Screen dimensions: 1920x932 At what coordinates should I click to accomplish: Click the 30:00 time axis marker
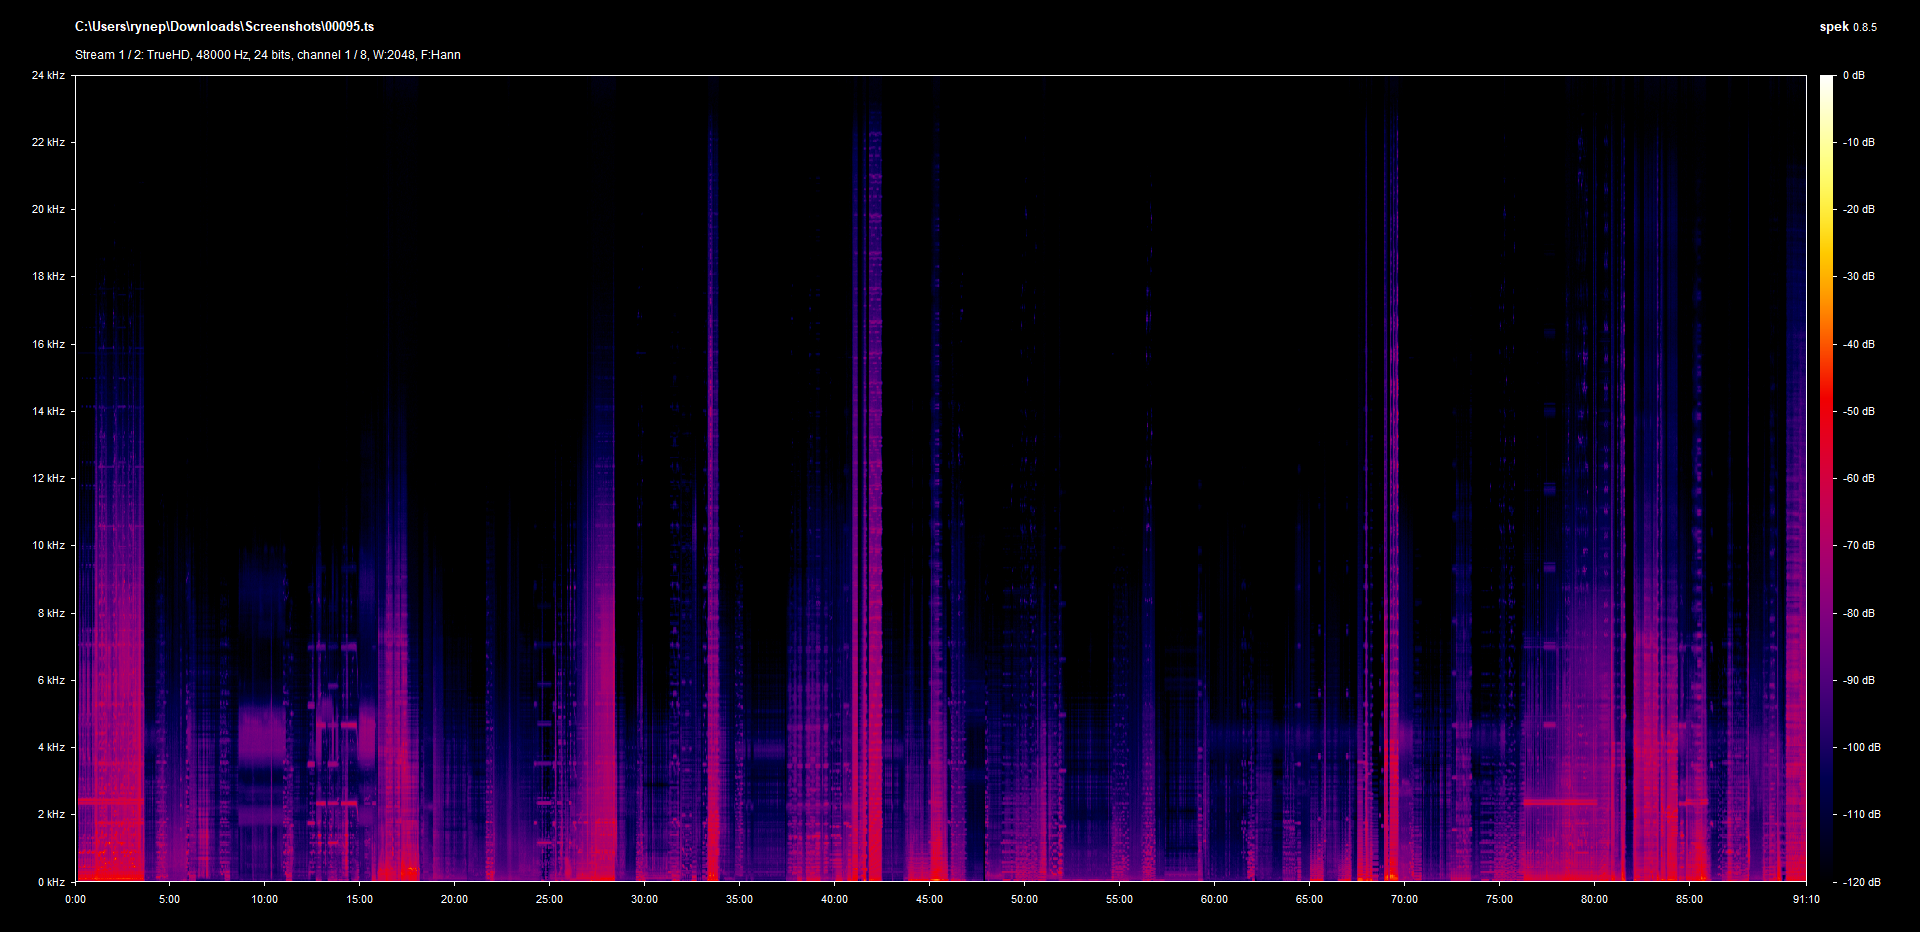(645, 900)
